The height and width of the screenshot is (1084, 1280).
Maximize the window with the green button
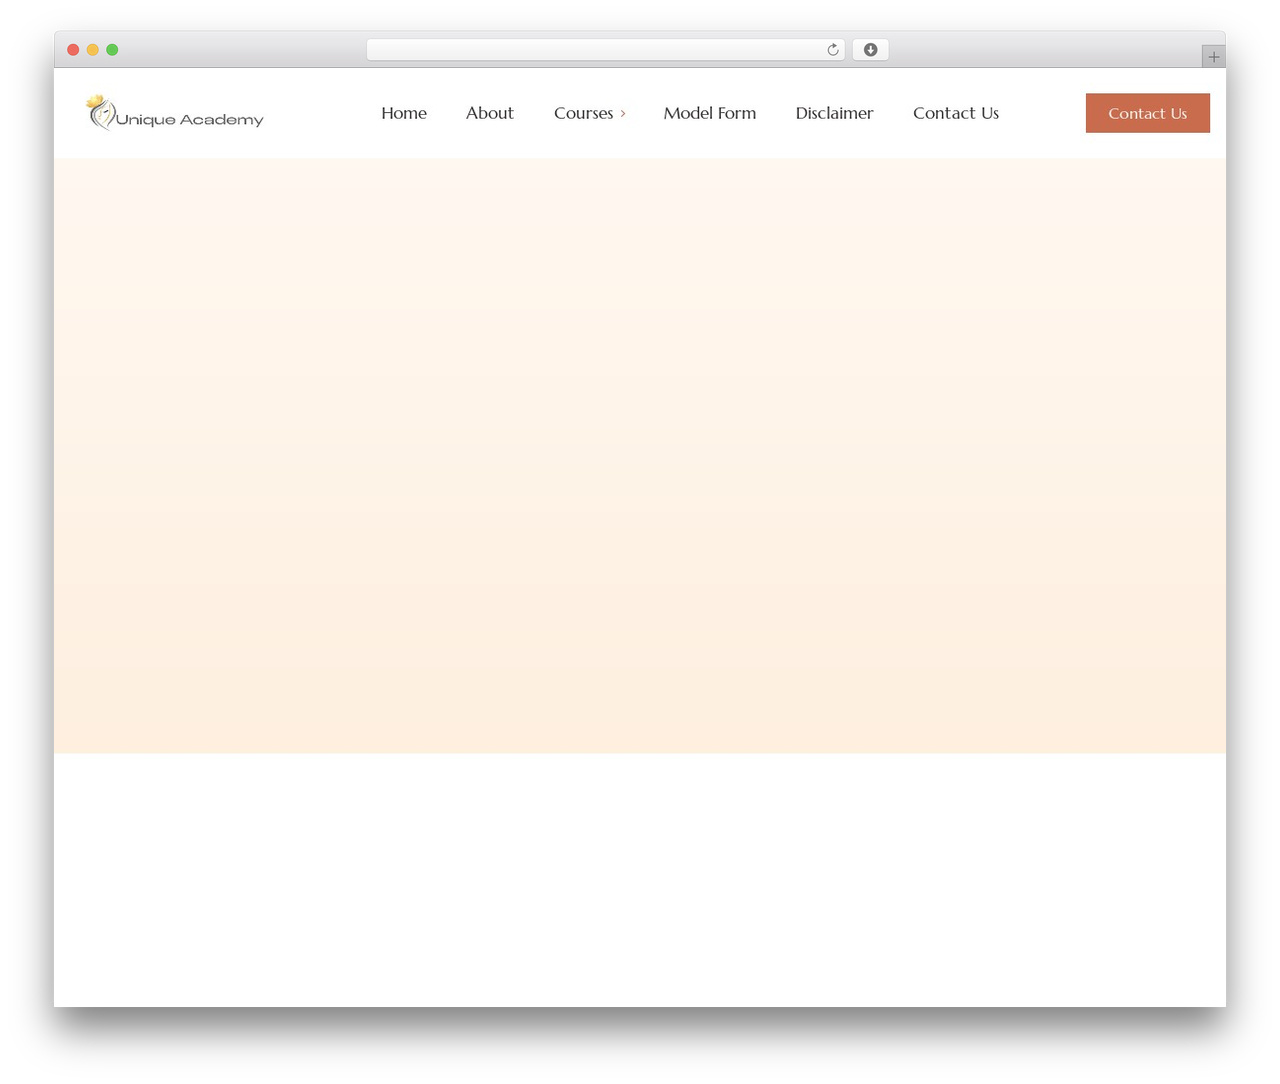(112, 50)
